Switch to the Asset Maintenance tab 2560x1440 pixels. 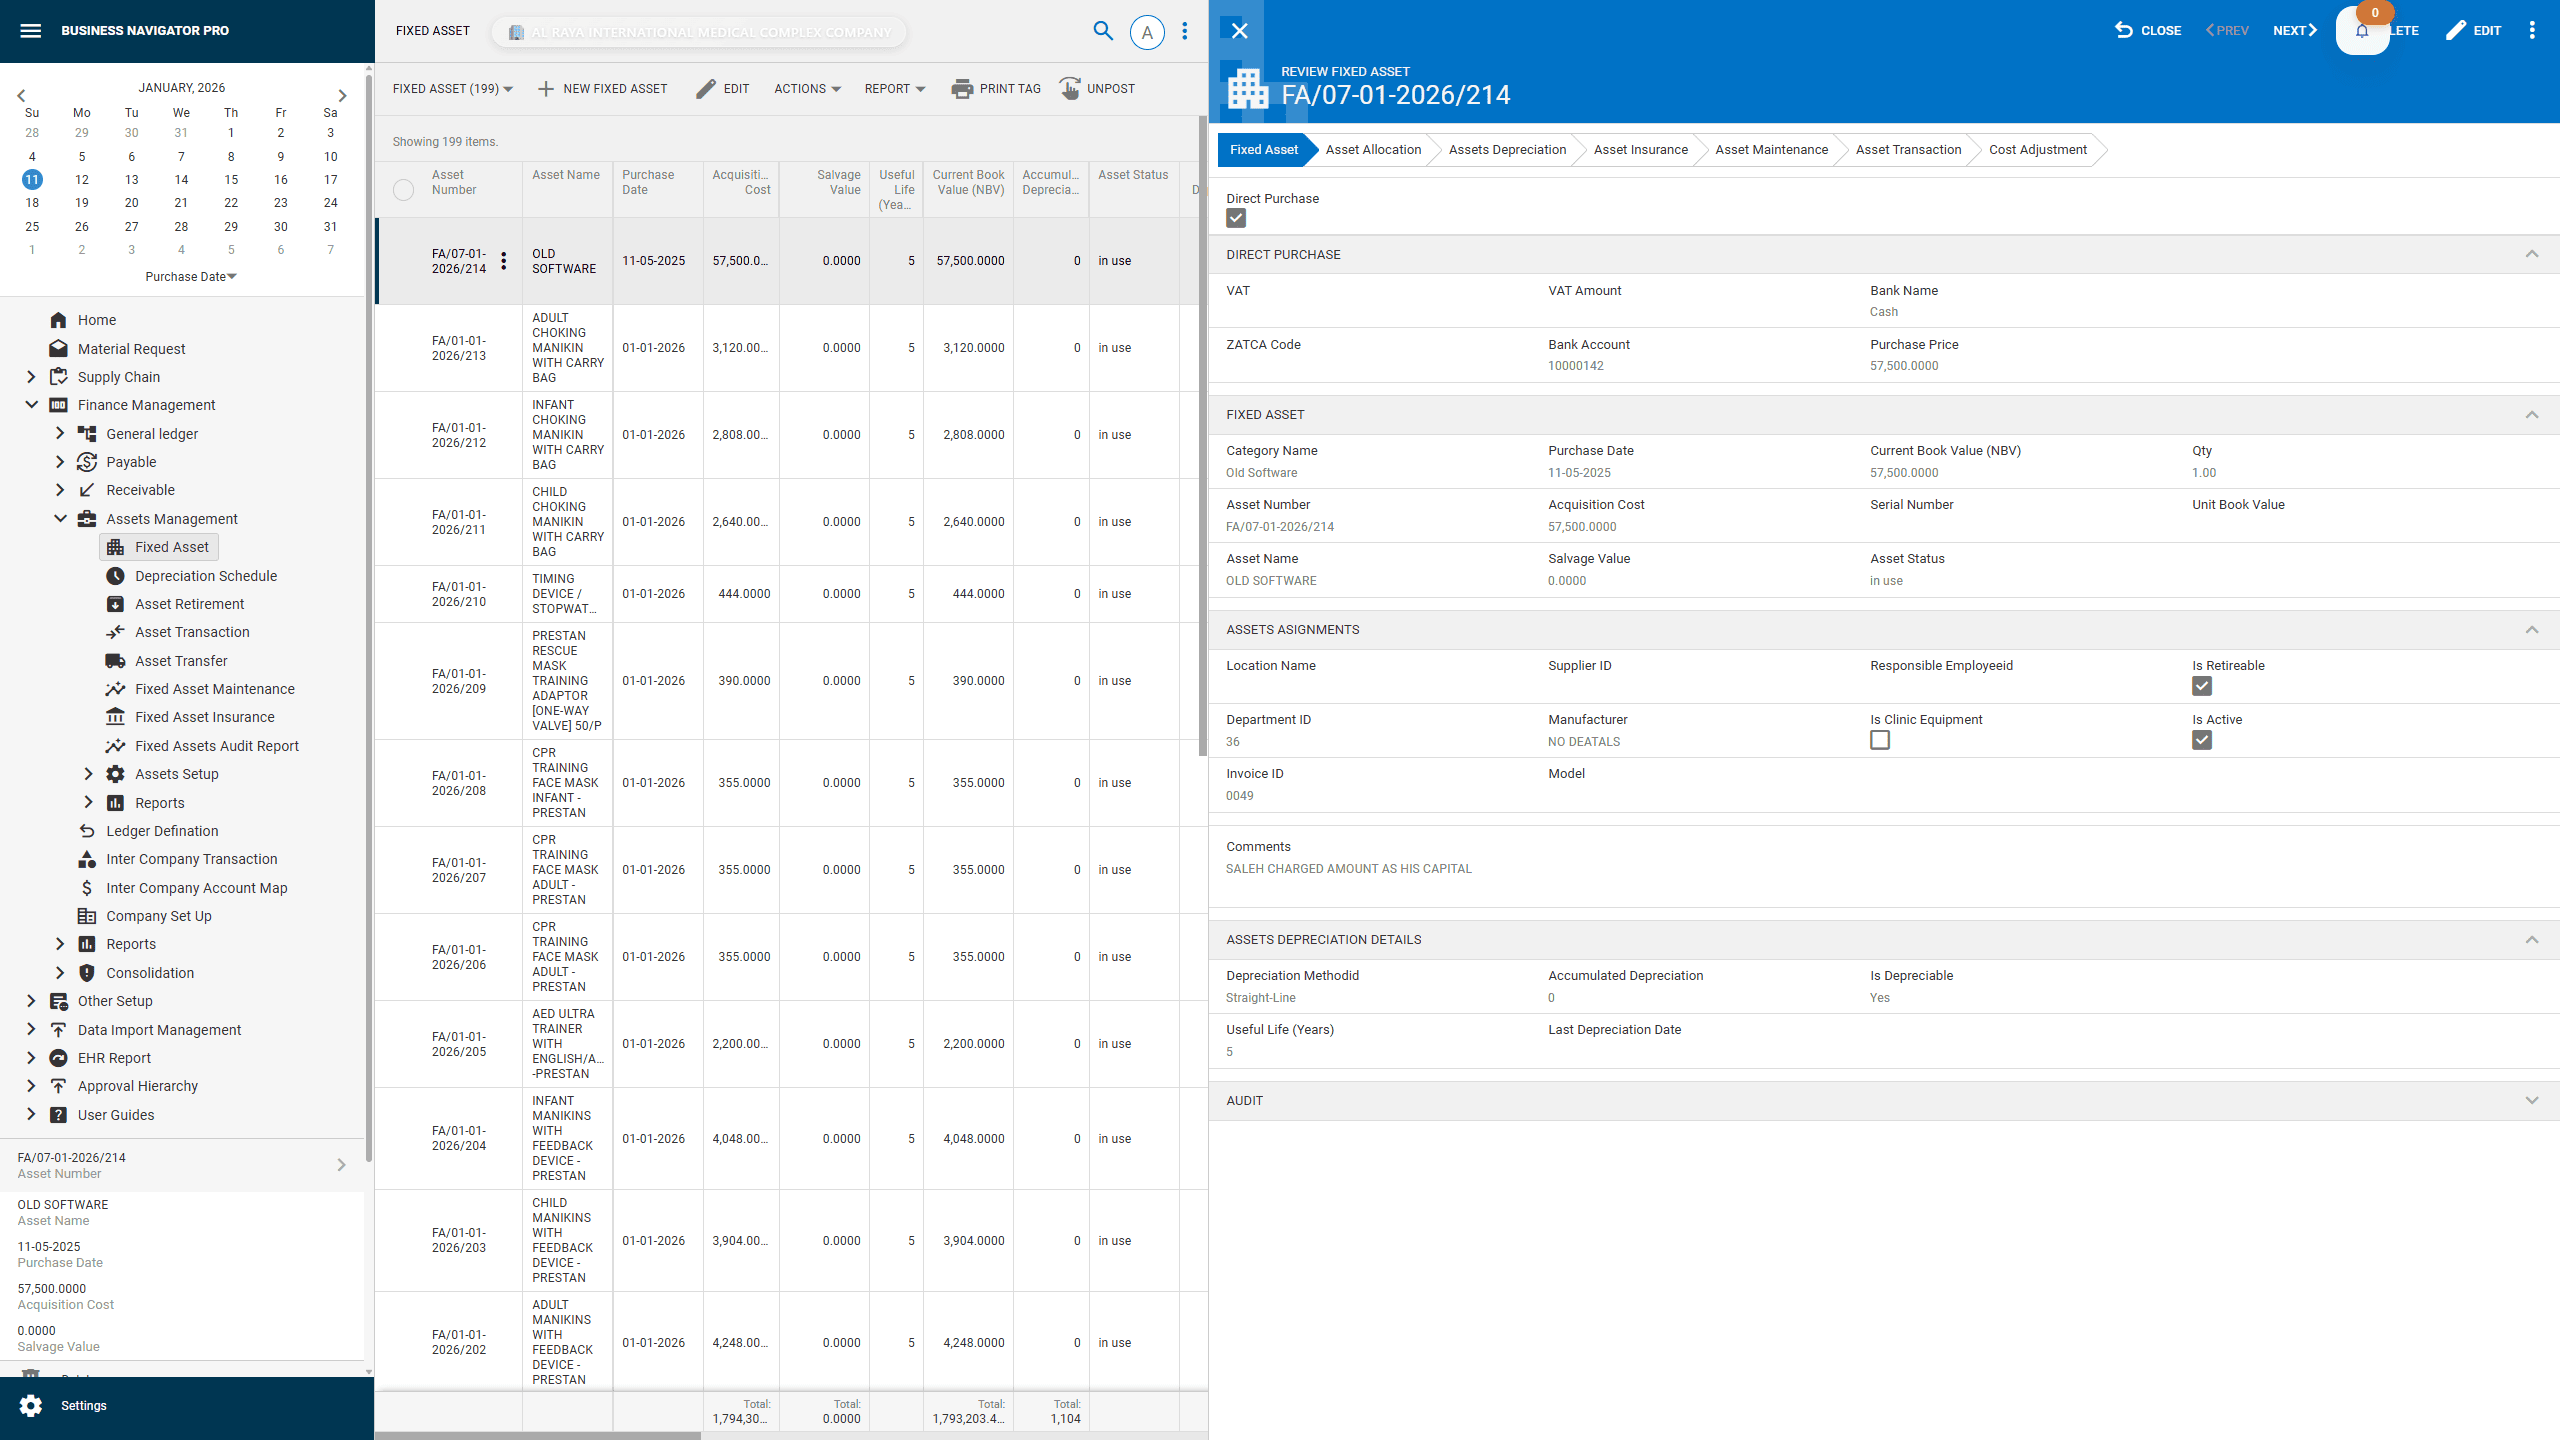pos(1771,149)
